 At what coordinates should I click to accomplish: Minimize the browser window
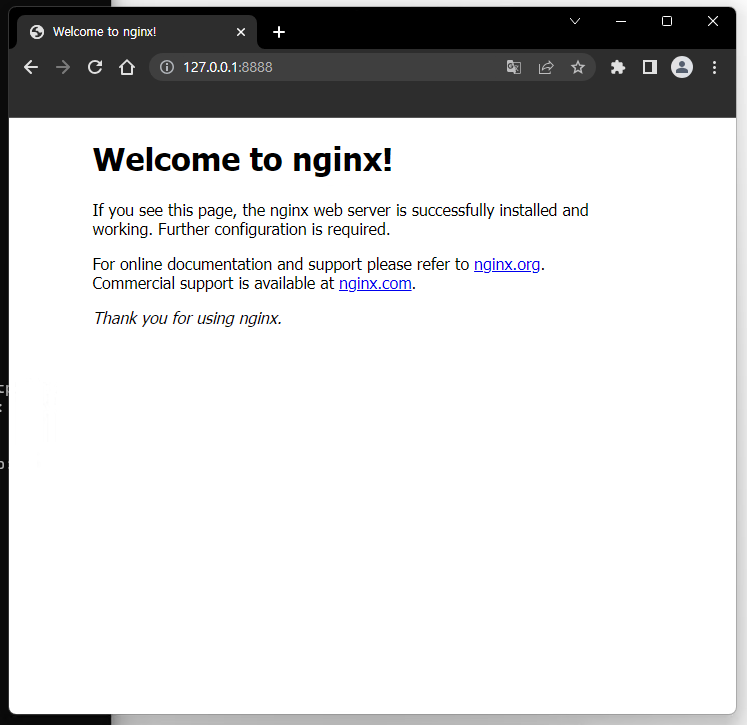pos(621,21)
